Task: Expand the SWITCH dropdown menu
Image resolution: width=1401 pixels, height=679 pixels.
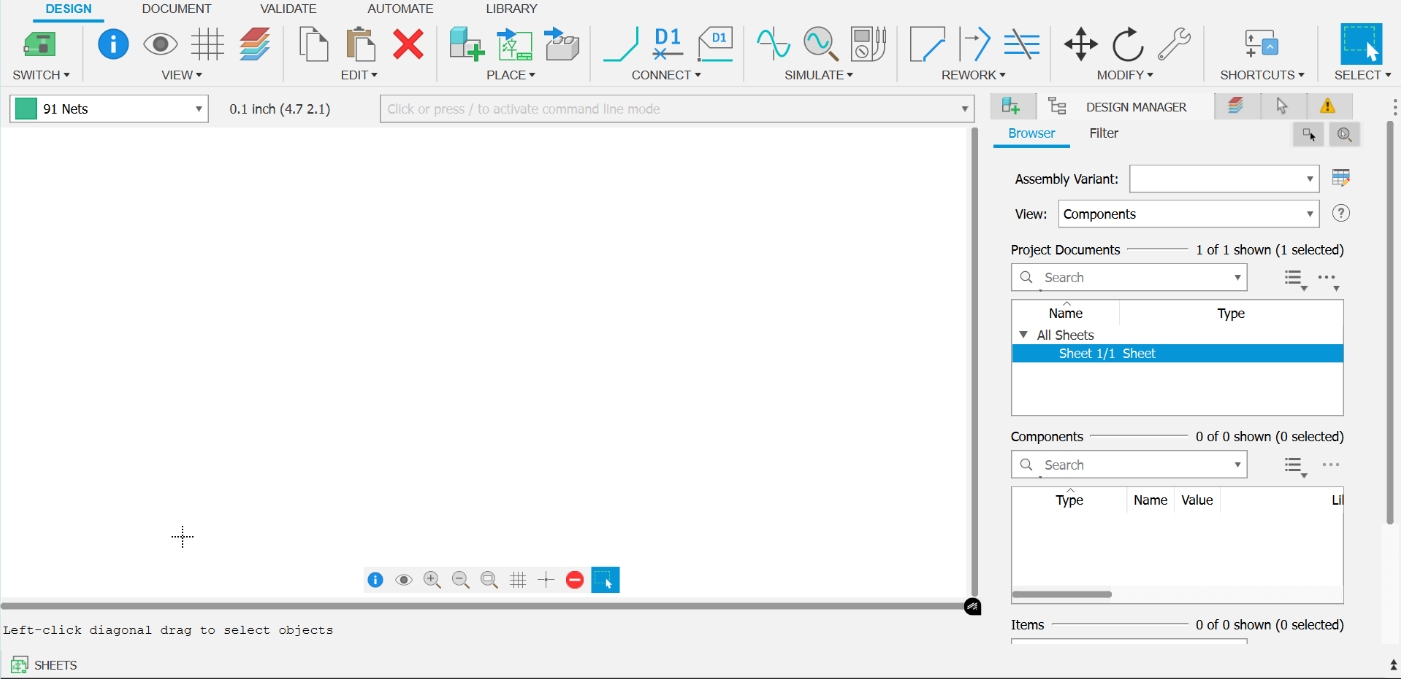Action: [x=41, y=75]
